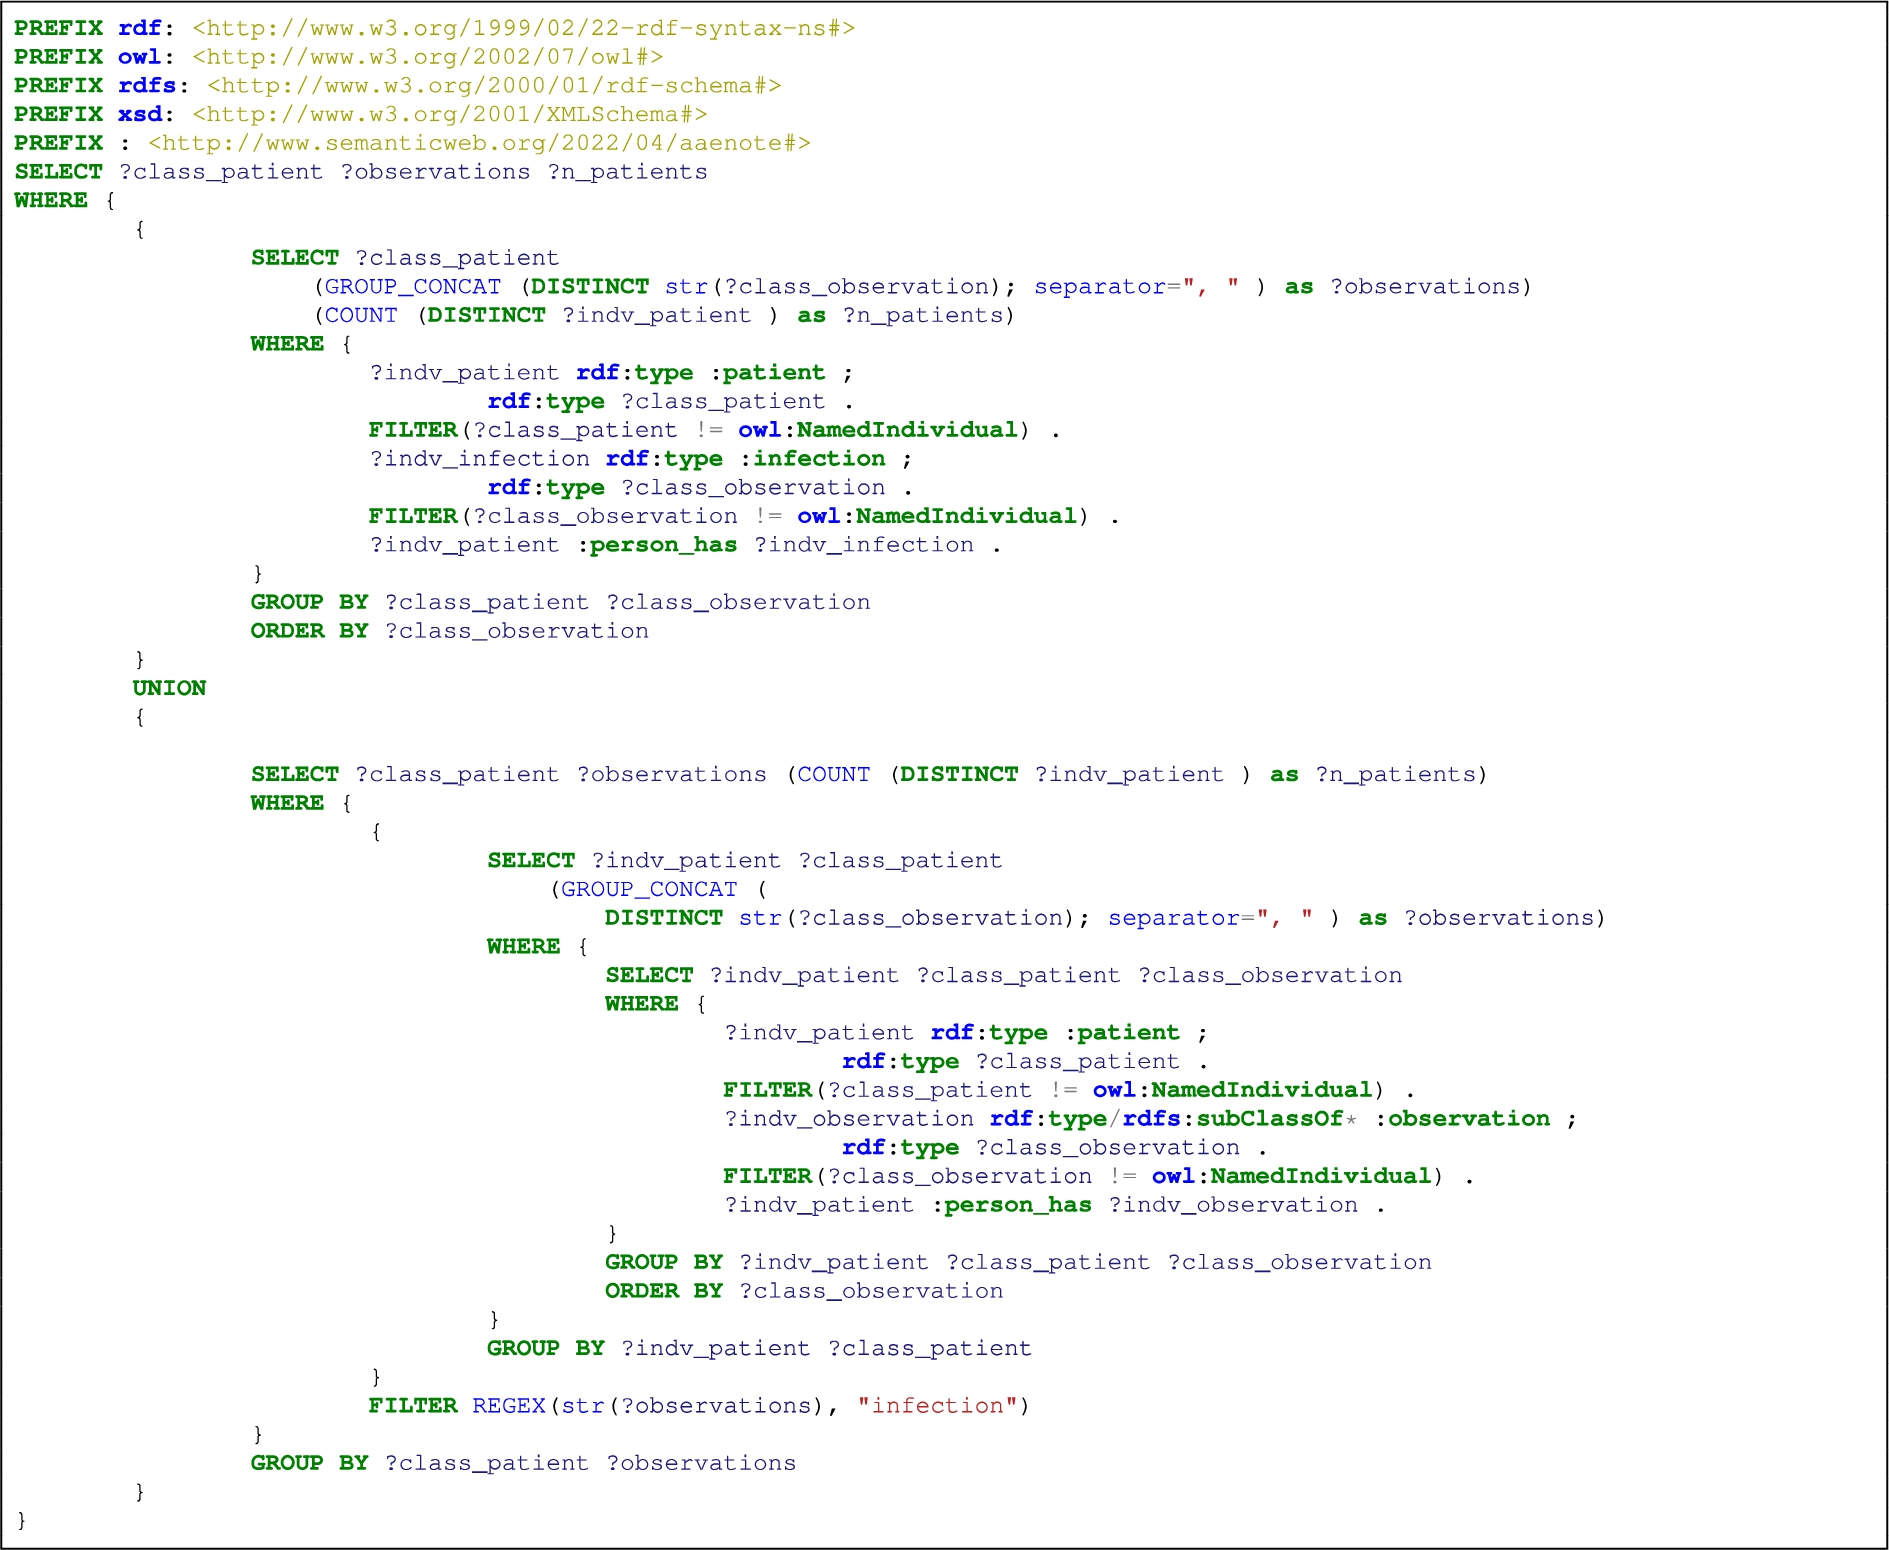Click '?n_patients' in the outermost SELECT line

tap(627, 172)
